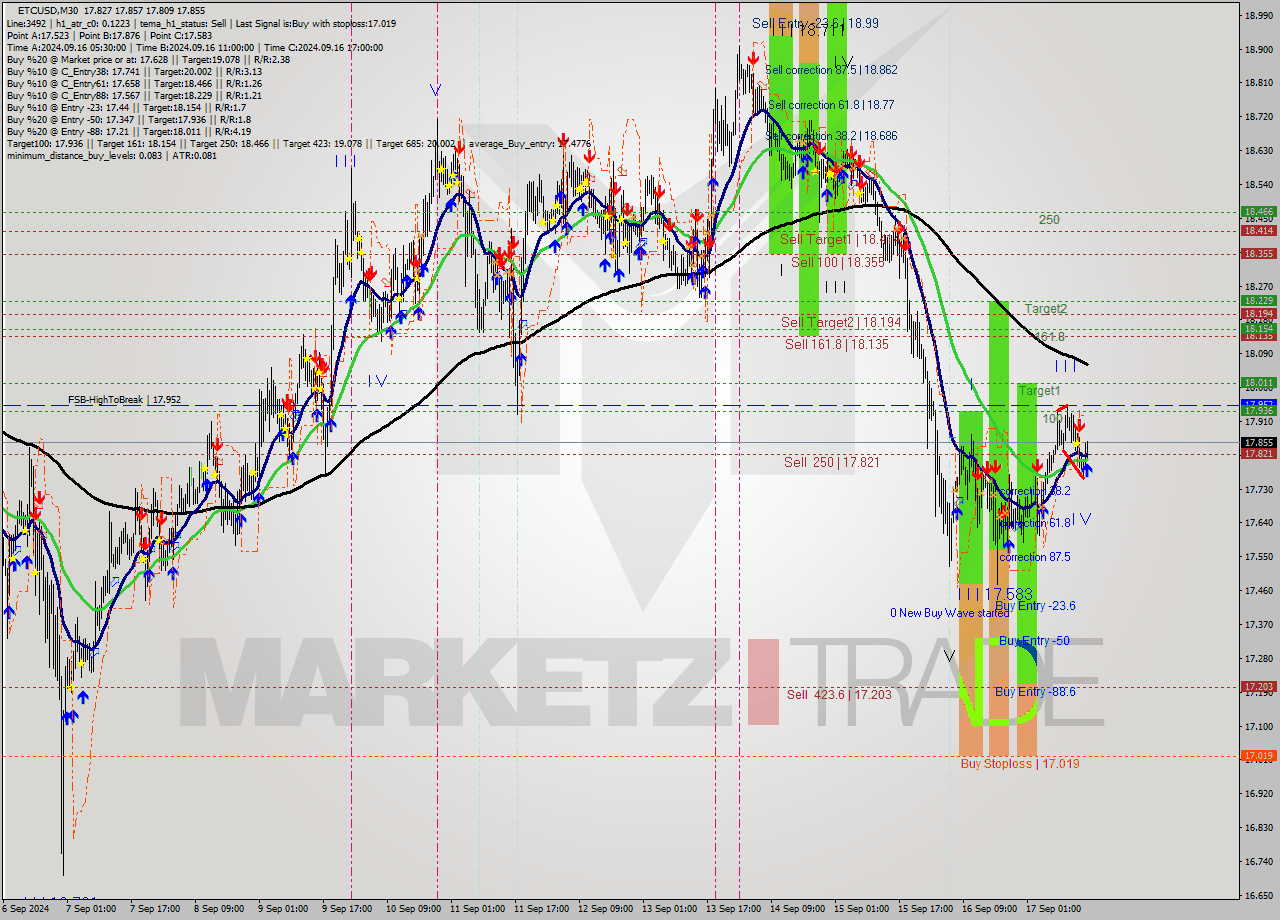
Task: Click the red 17.203 price tag
Action: tap(1258, 687)
